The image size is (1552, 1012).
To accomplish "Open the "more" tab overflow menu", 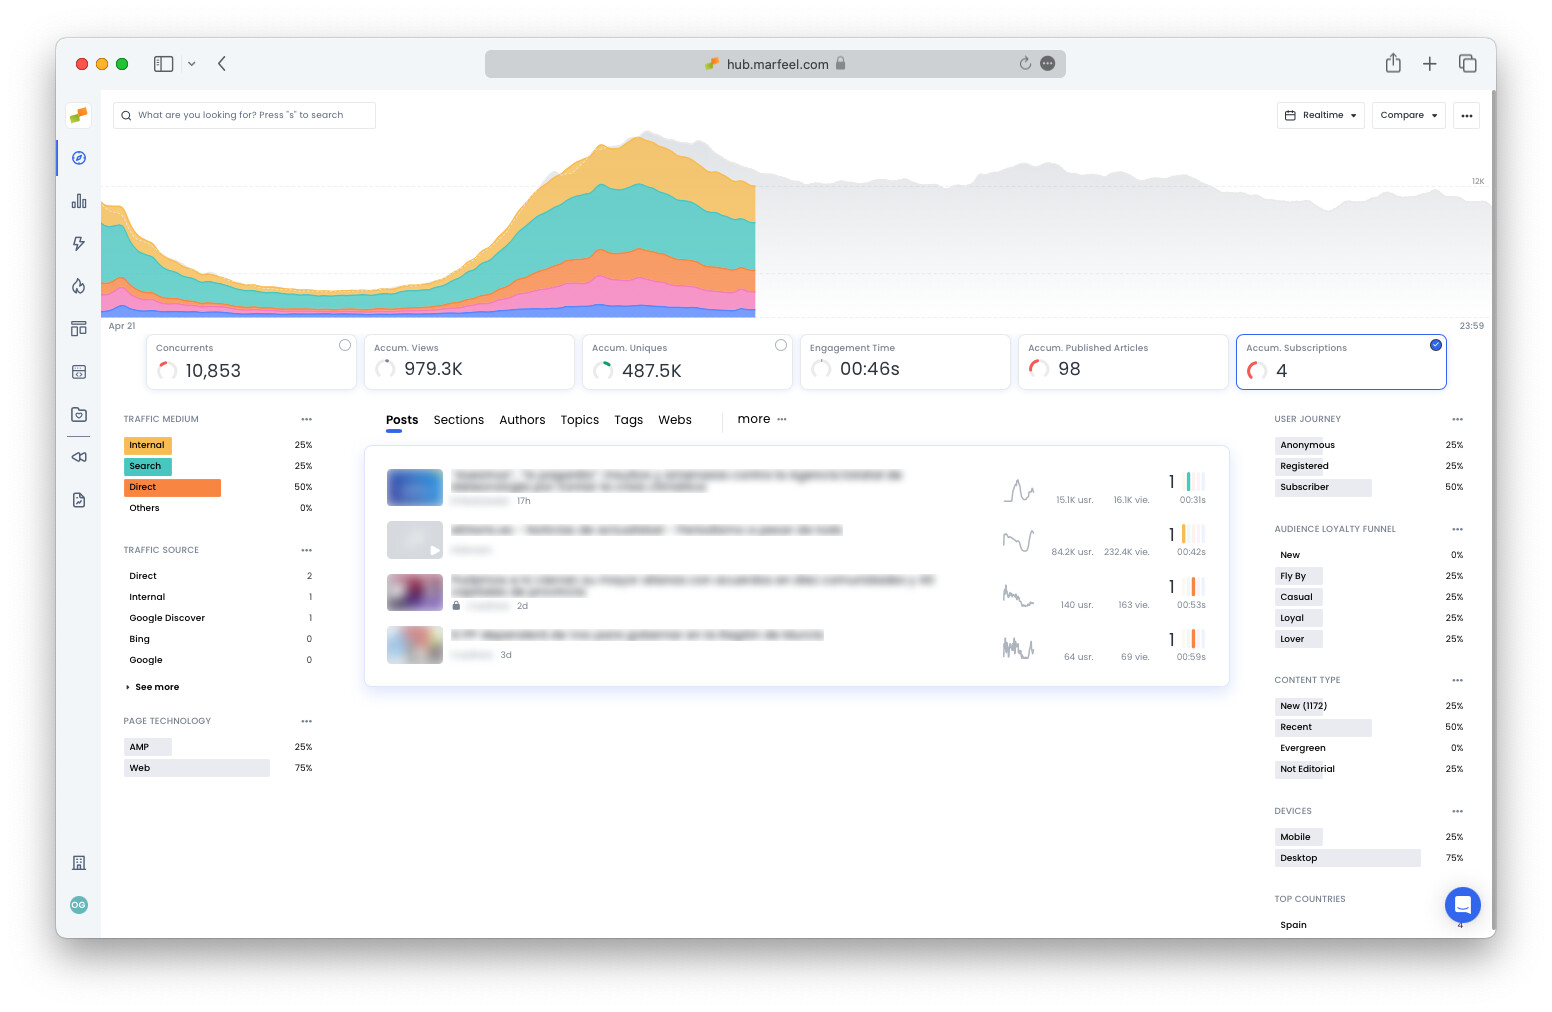I will tap(761, 419).
